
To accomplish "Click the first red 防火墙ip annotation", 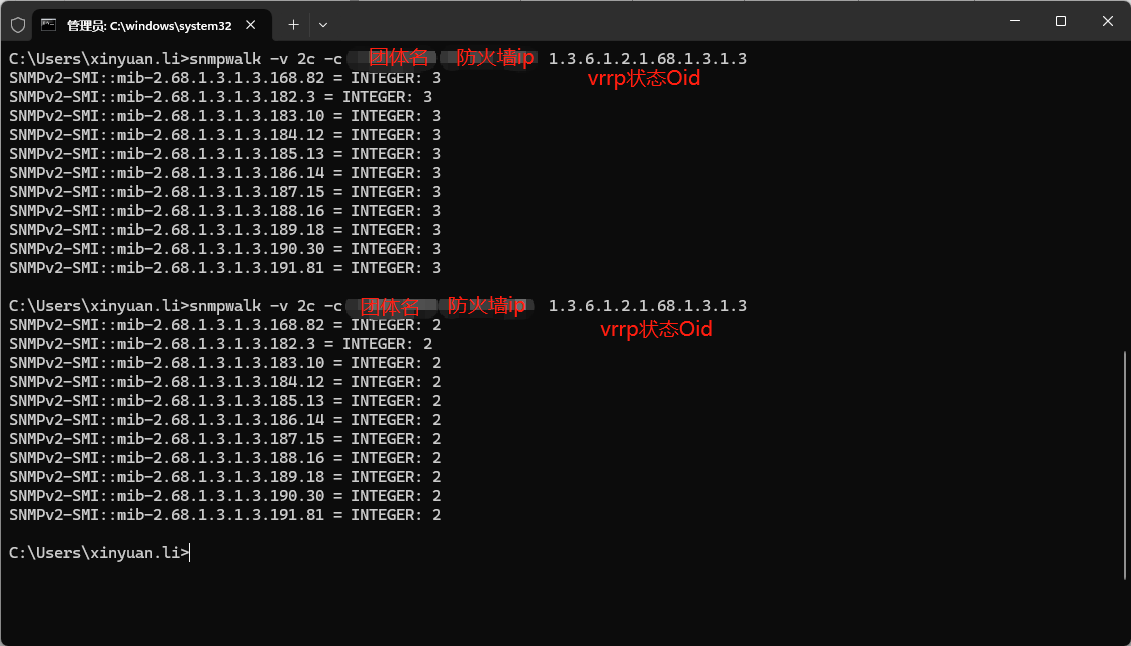I will [x=494, y=58].
